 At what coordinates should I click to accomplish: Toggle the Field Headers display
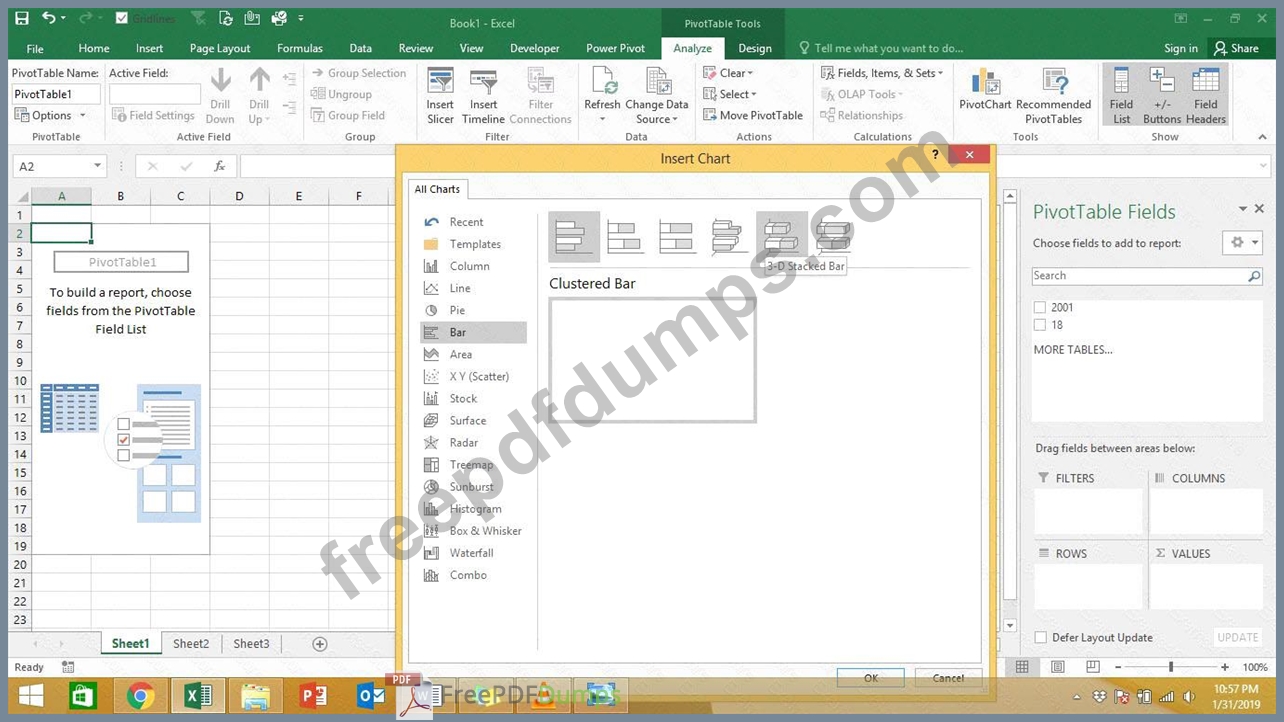tap(1206, 97)
